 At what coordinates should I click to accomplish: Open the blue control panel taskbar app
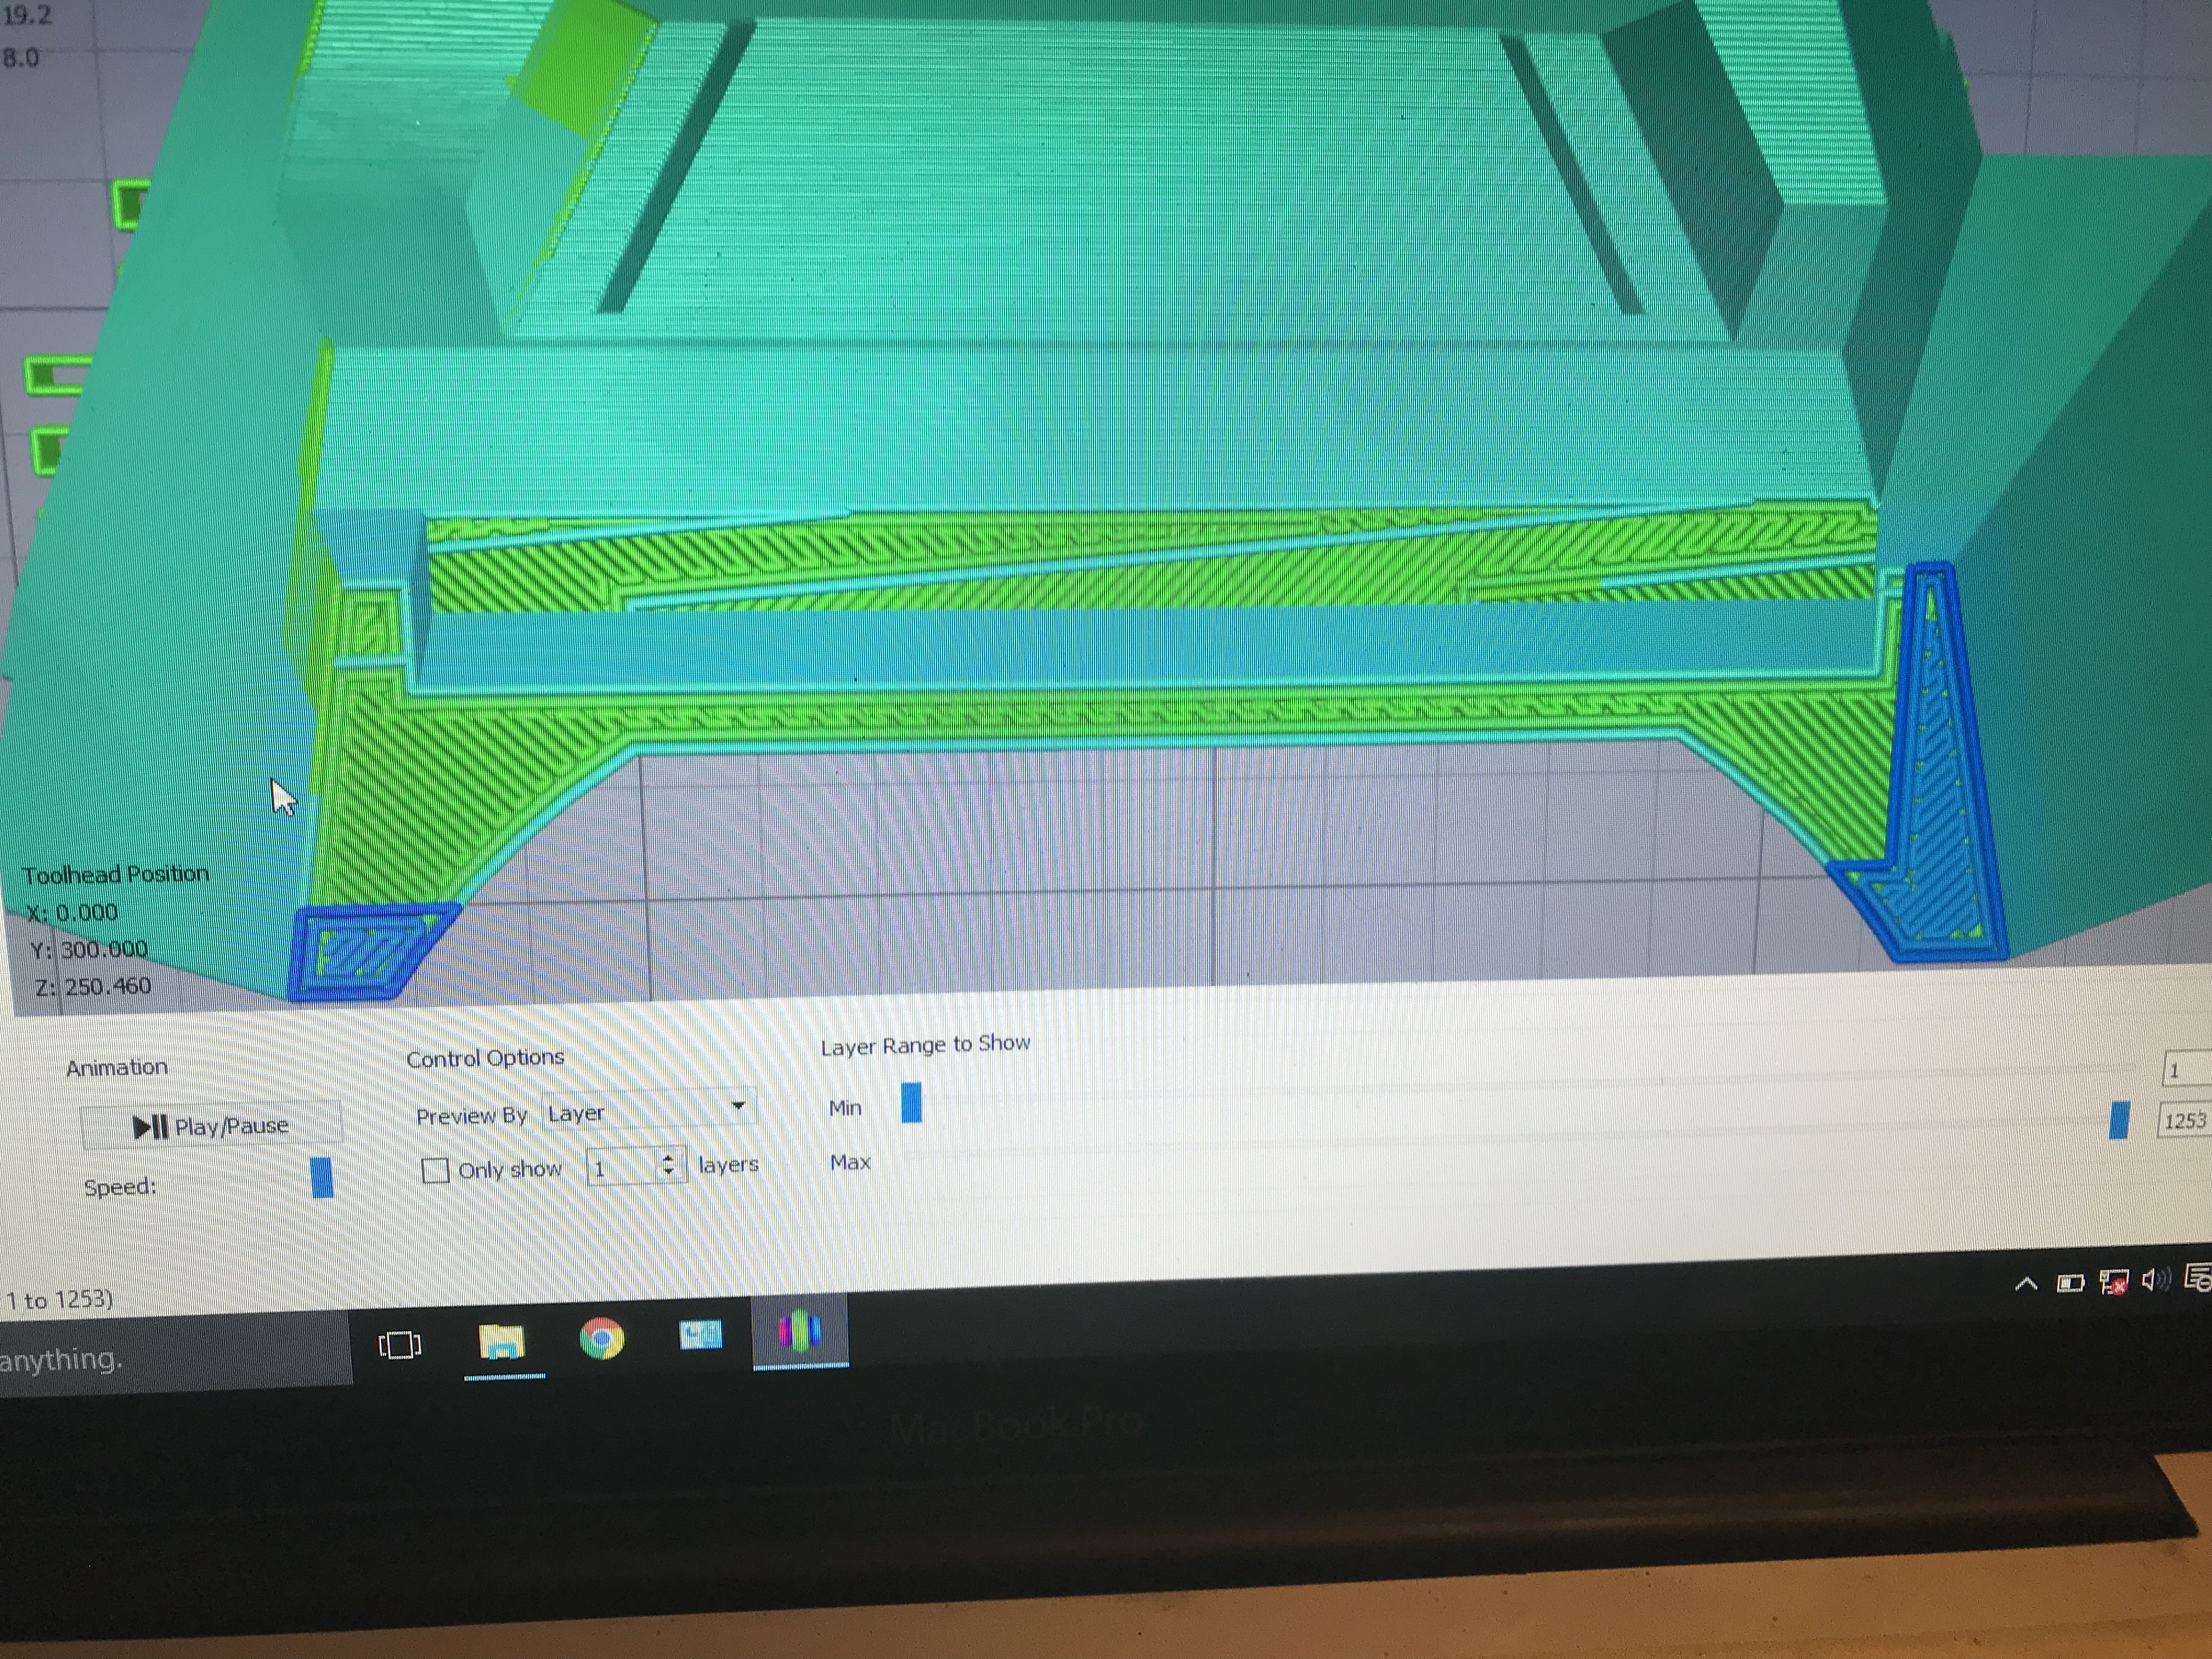[700, 1335]
